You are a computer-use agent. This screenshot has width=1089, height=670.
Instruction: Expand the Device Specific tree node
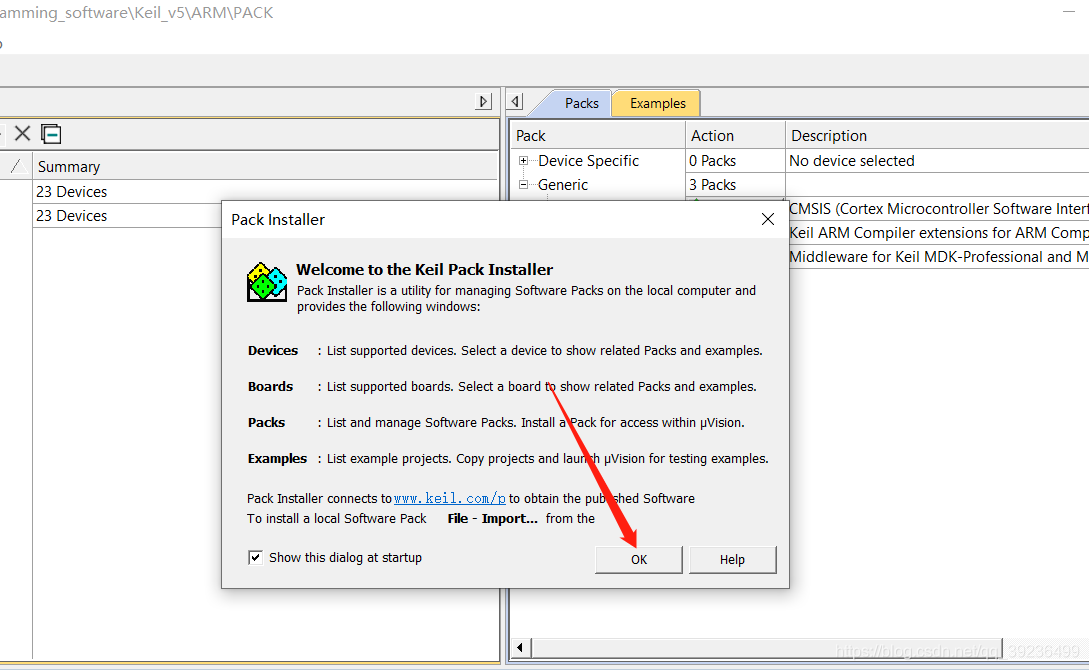524,160
